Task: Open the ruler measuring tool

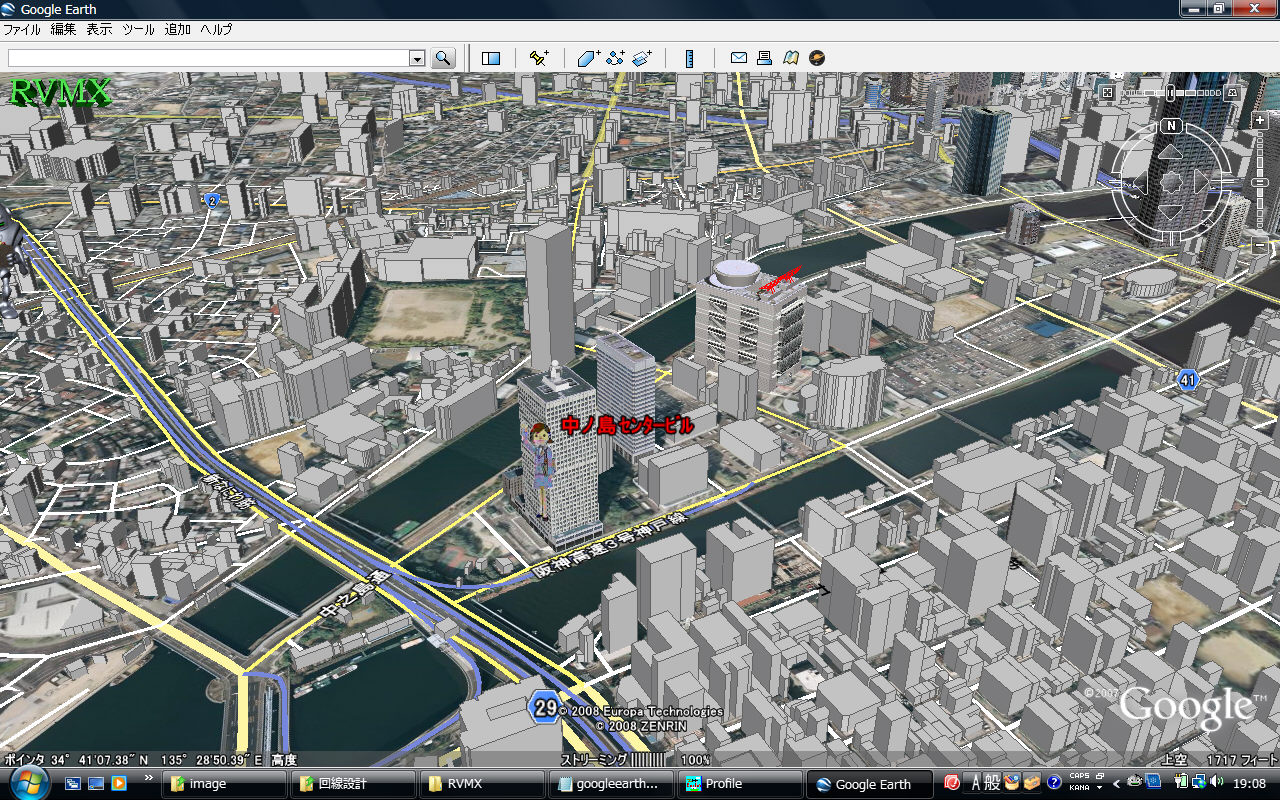Action: (x=690, y=58)
